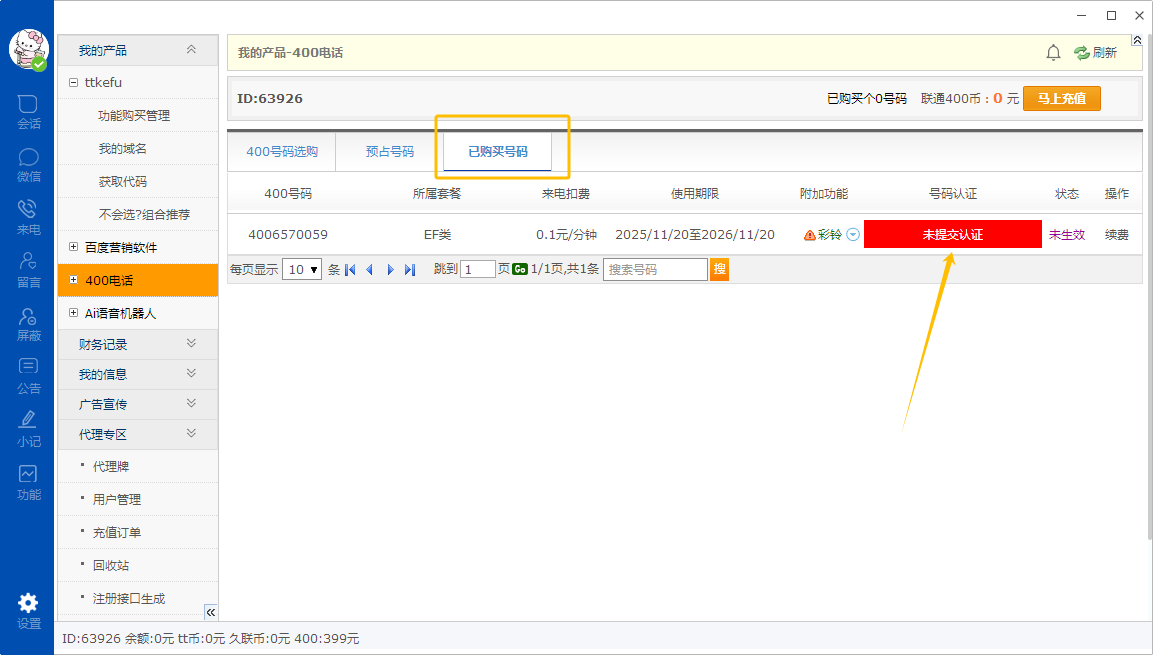Open the per-page count dropdown
The height and width of the screenshot is (655, 1153).
tap(302, 269)
